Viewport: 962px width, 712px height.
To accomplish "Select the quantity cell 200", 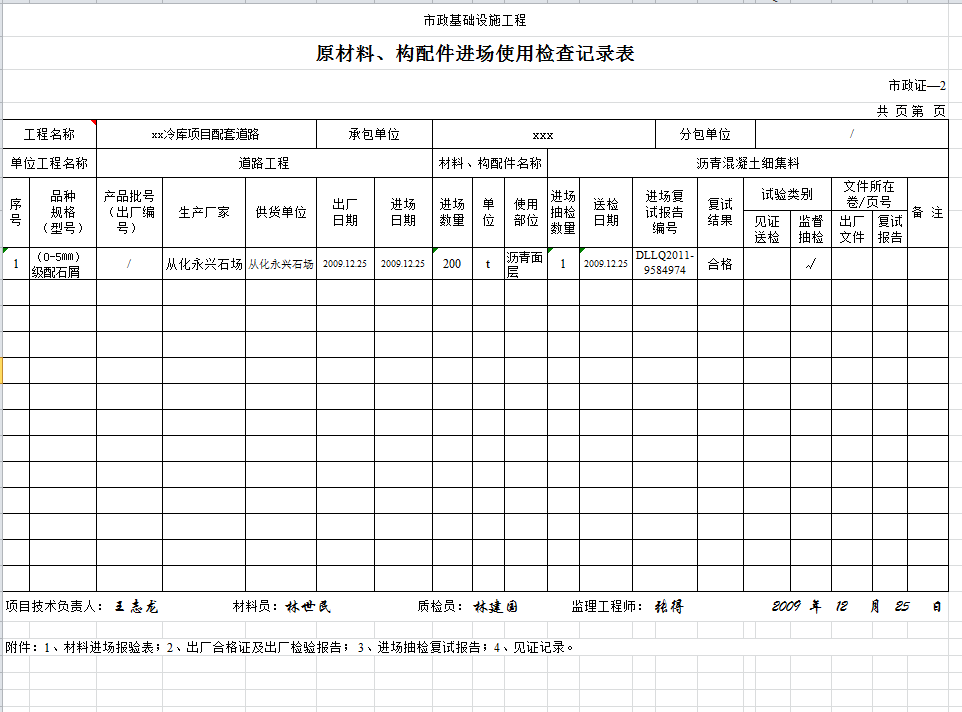I will tap(452, 264).
